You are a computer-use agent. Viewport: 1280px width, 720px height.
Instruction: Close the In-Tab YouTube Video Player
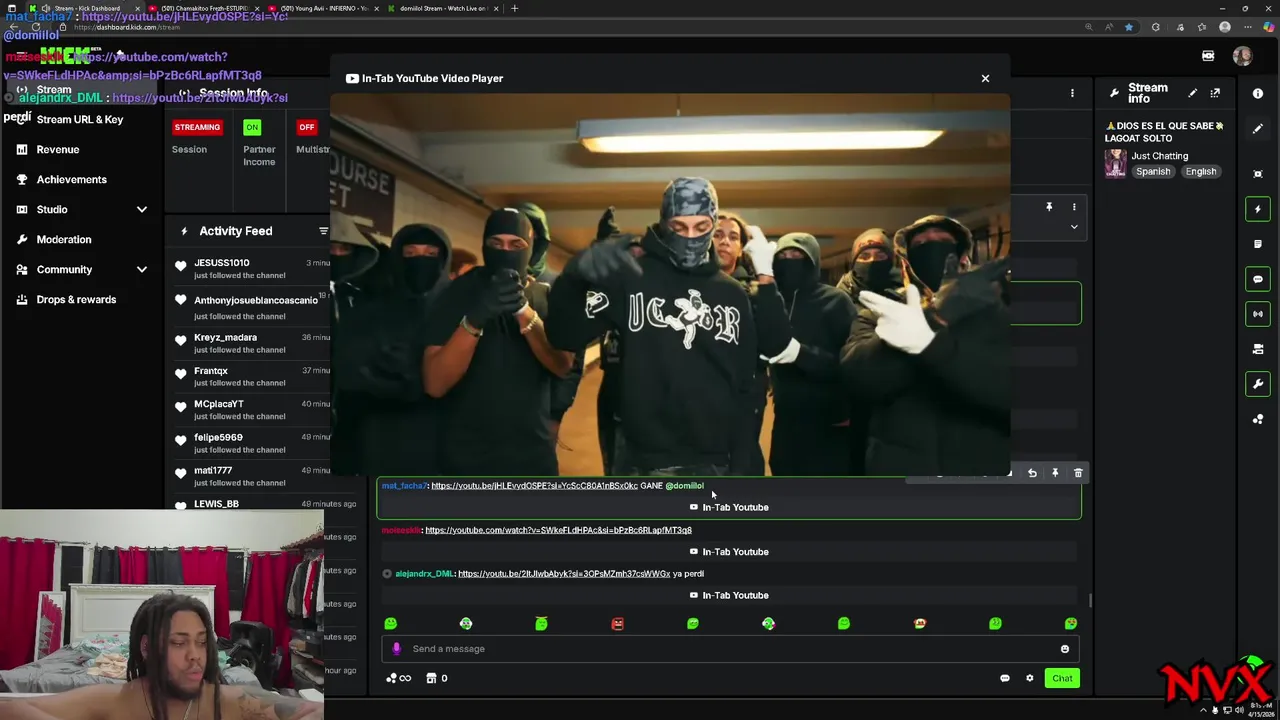pyautogui.click(x=985, y=78)
